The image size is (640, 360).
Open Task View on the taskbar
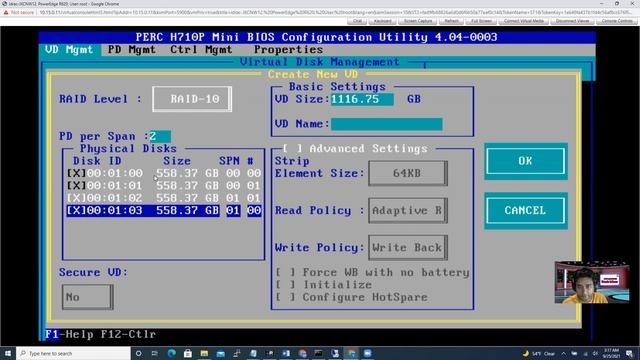pos(155,353)
